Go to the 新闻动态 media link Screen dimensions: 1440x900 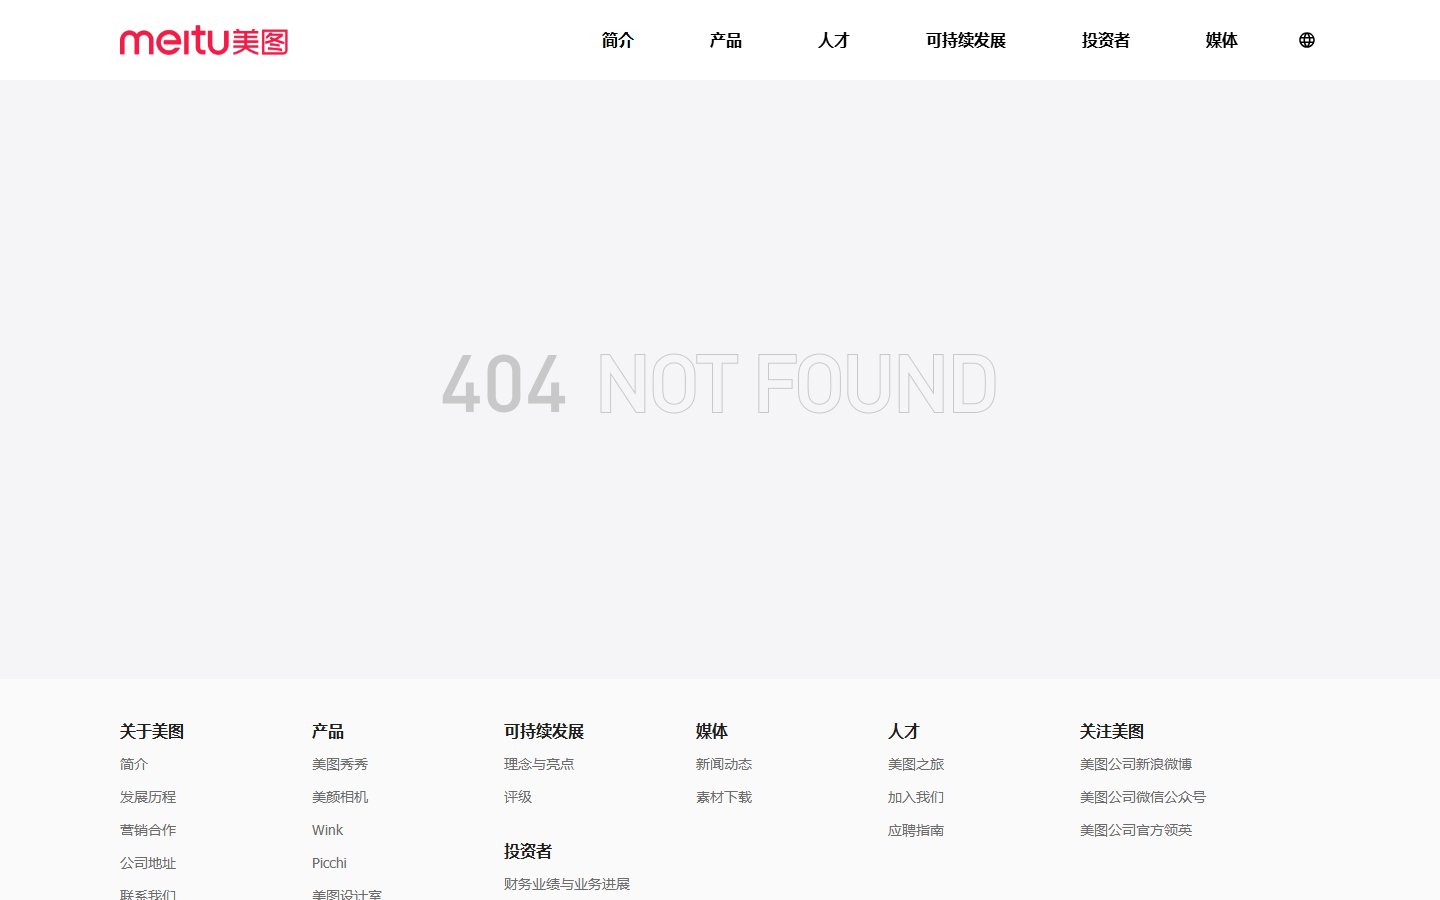pyautogui.click(x=724, y=764)
